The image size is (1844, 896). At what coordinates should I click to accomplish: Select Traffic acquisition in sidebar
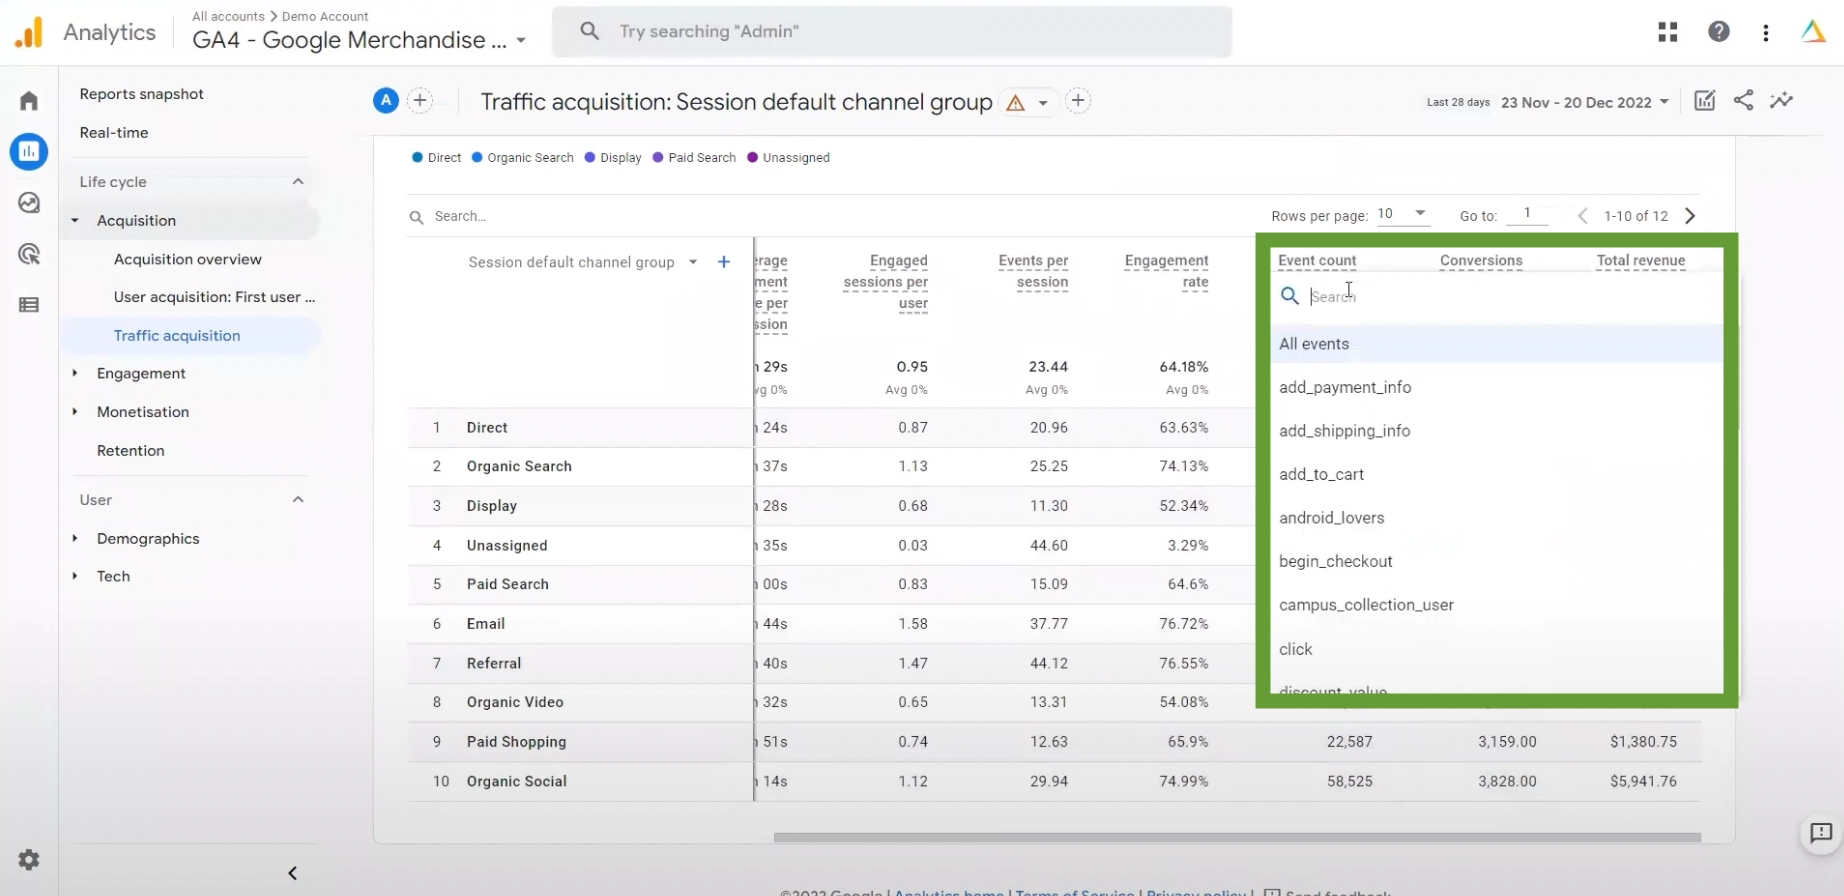tap(177, 335)
